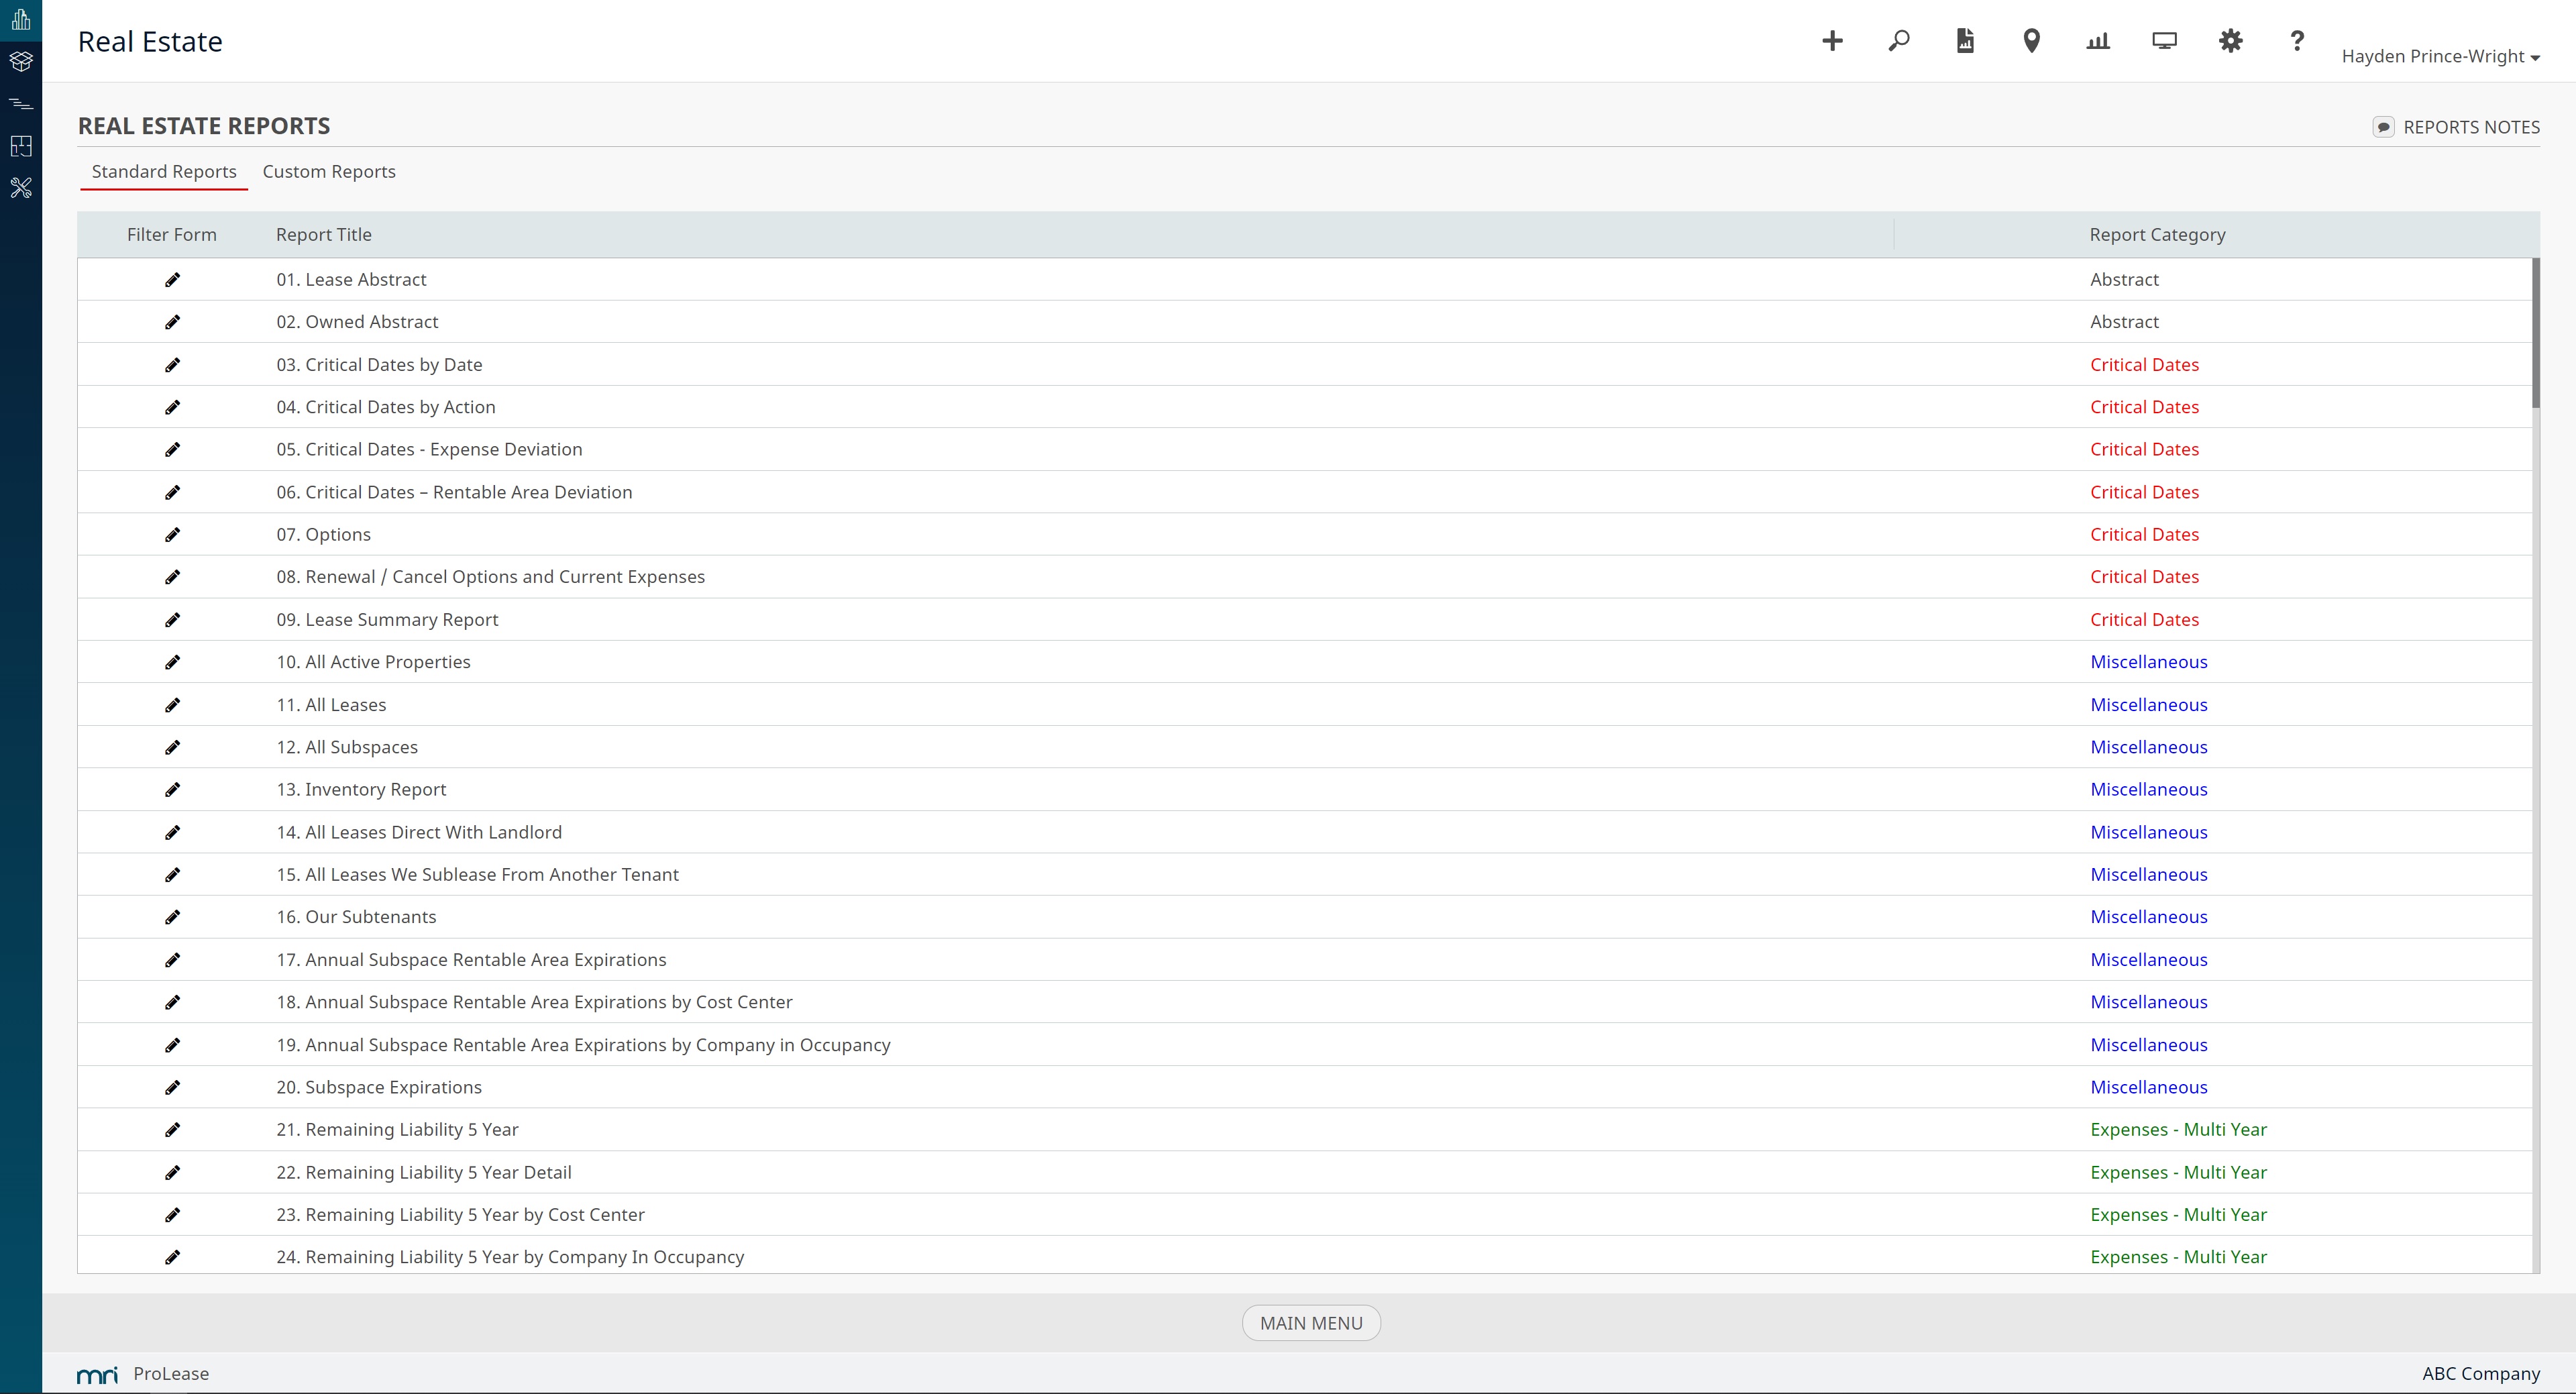This screenshot has width=2576, height=1394.
Task: Click the plus add icon in header
Action: point(1832,41)
